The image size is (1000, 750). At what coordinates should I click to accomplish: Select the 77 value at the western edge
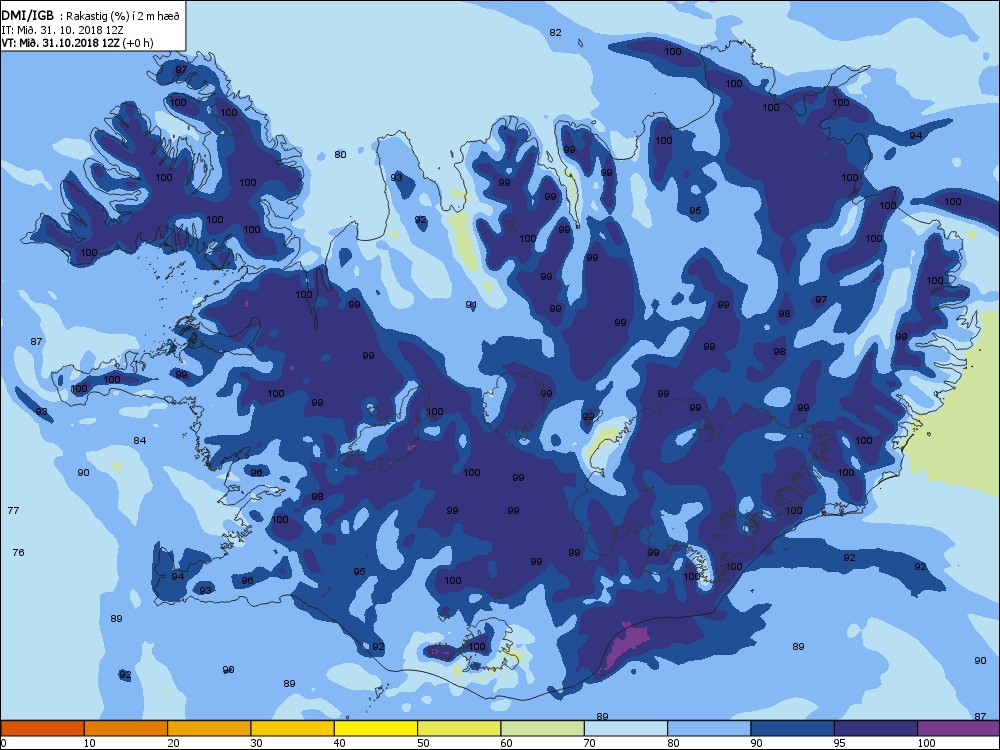13,511
